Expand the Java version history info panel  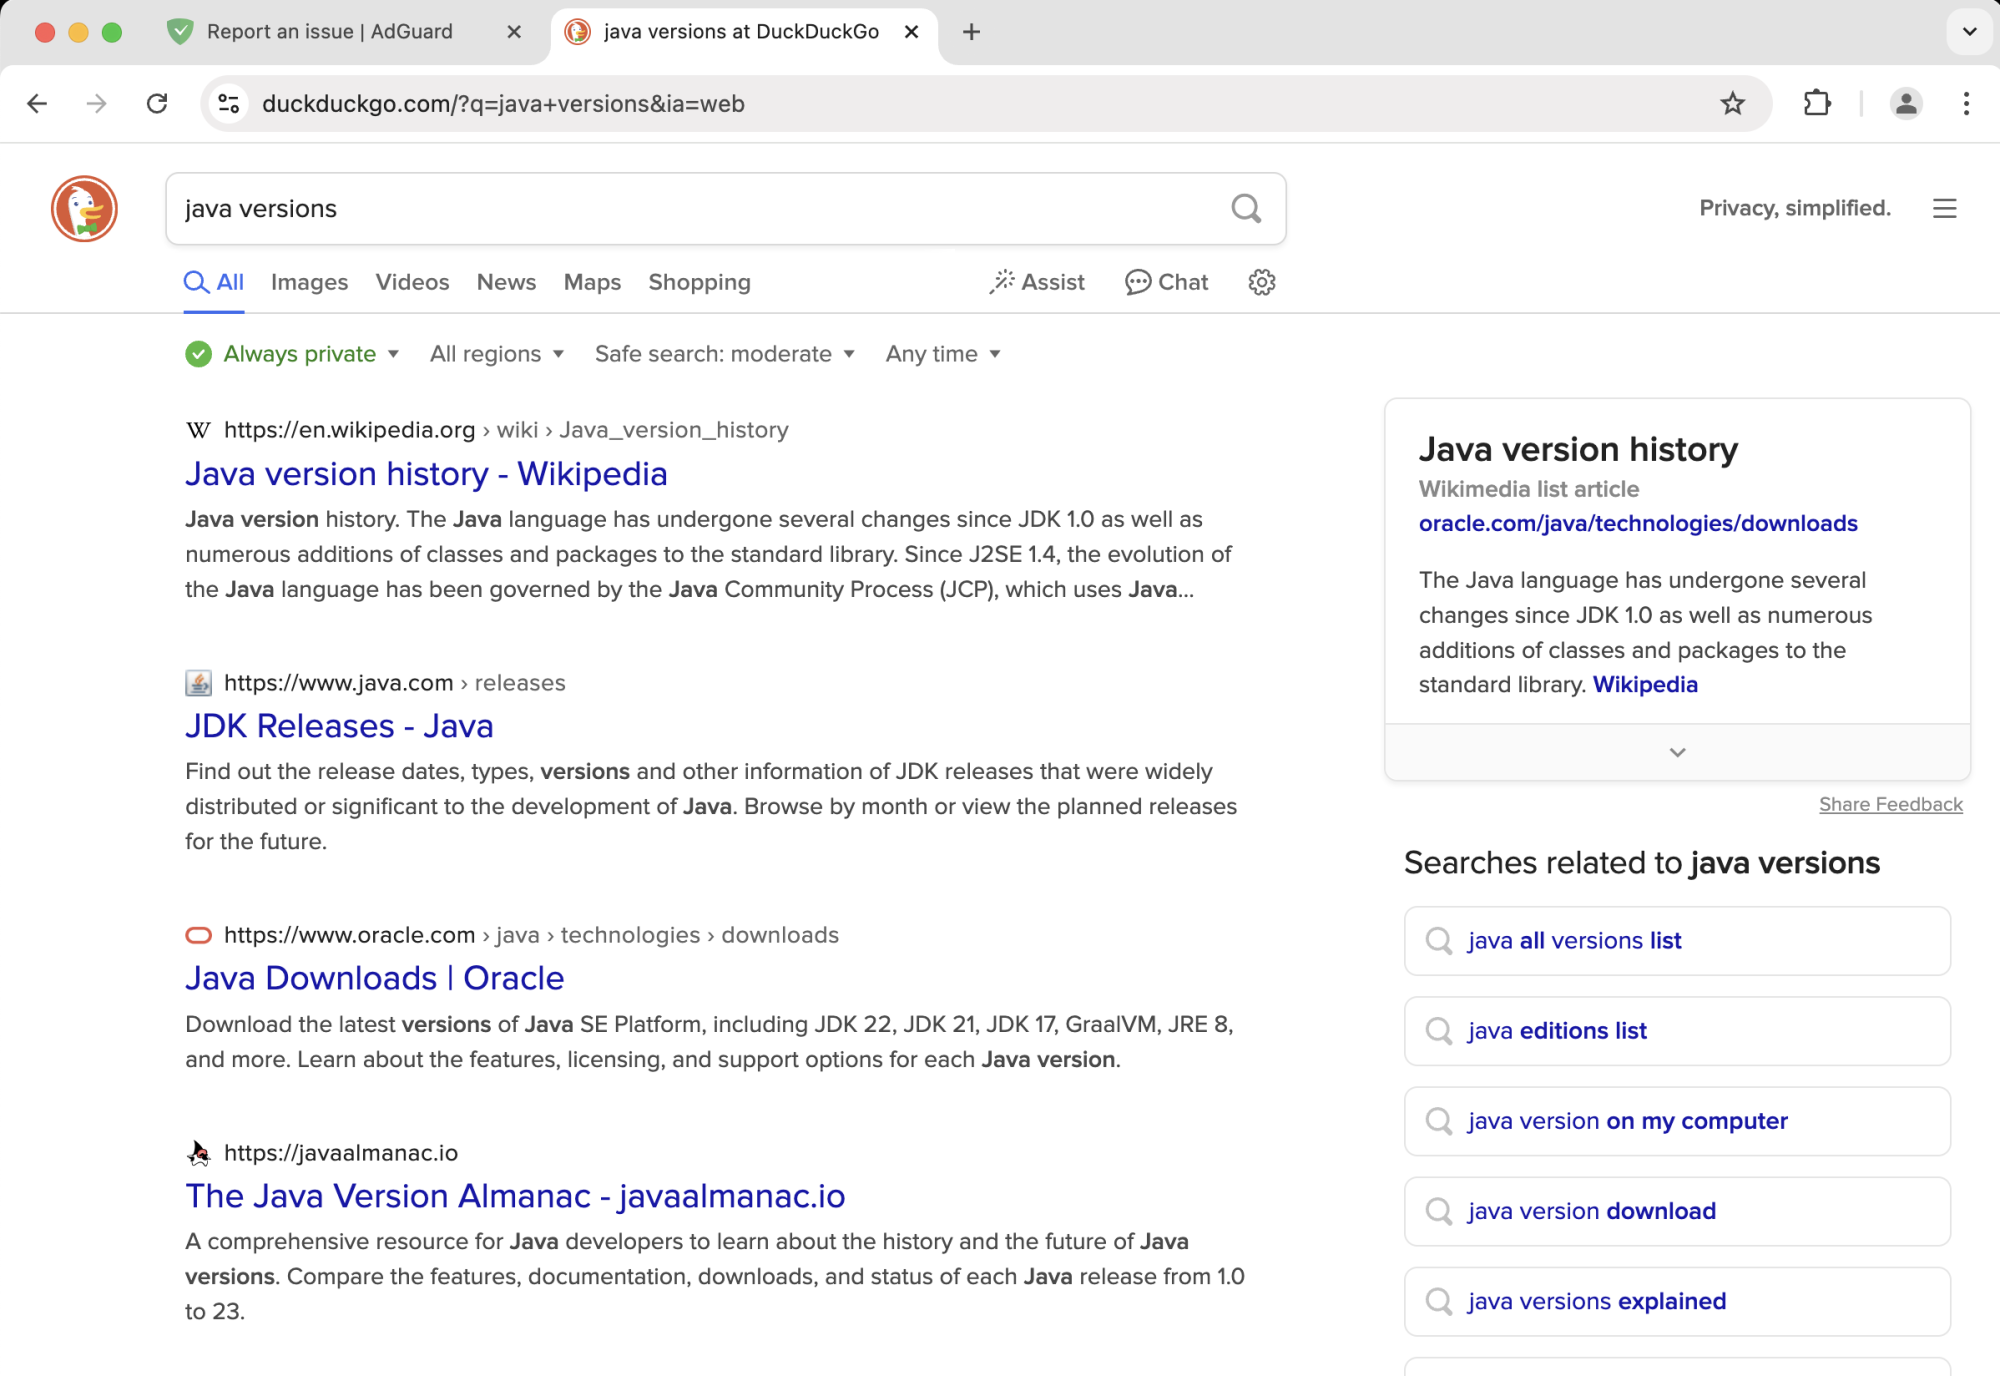1677,752
